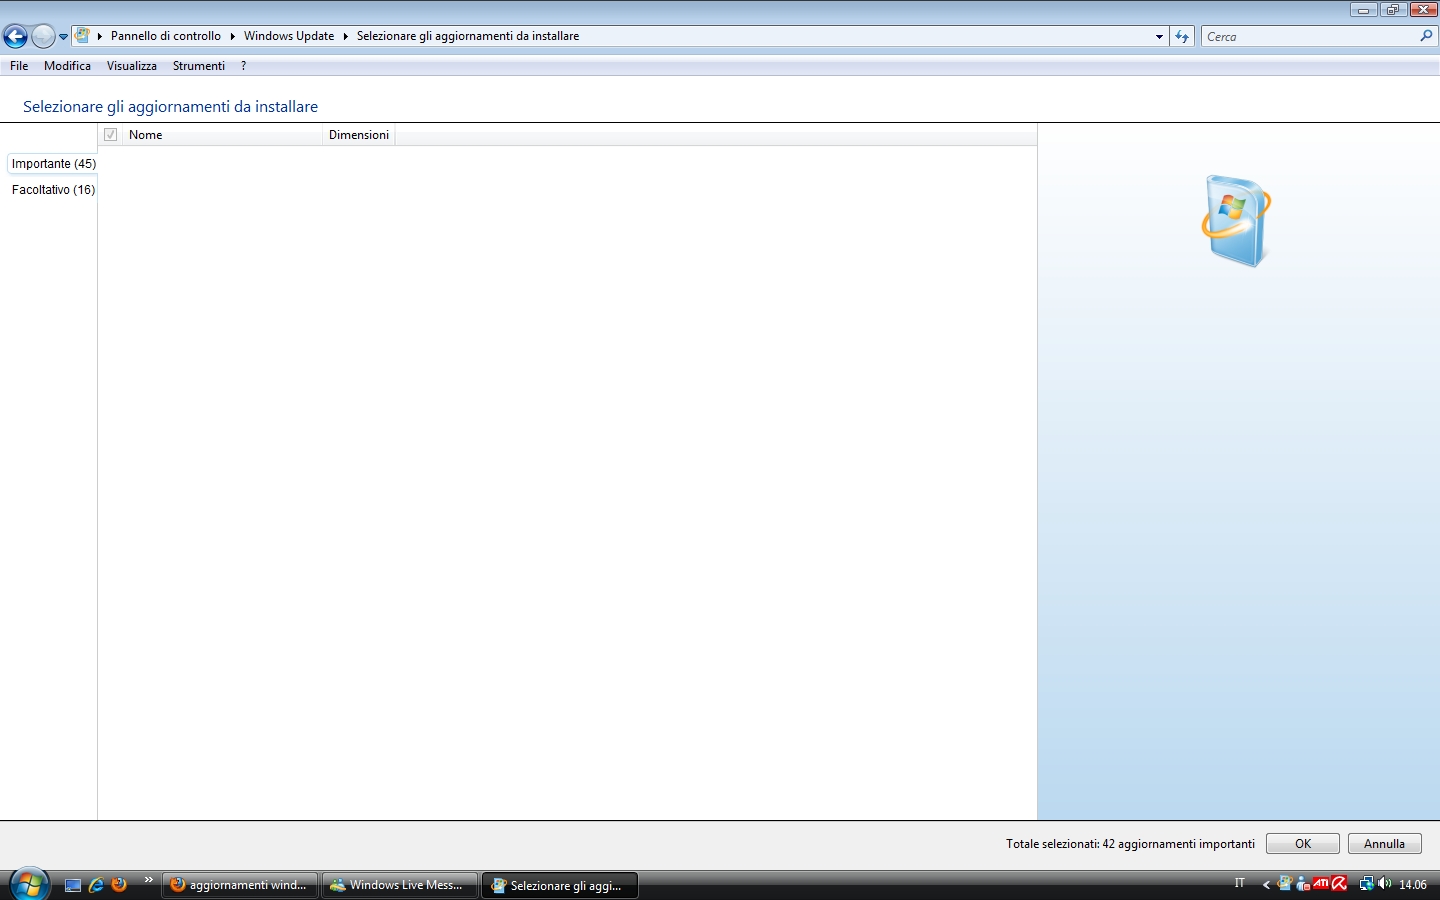The height and width of the screenshot is (900, 1440).
Task: Expand the address bar history dropdown
Action: 1159,36
